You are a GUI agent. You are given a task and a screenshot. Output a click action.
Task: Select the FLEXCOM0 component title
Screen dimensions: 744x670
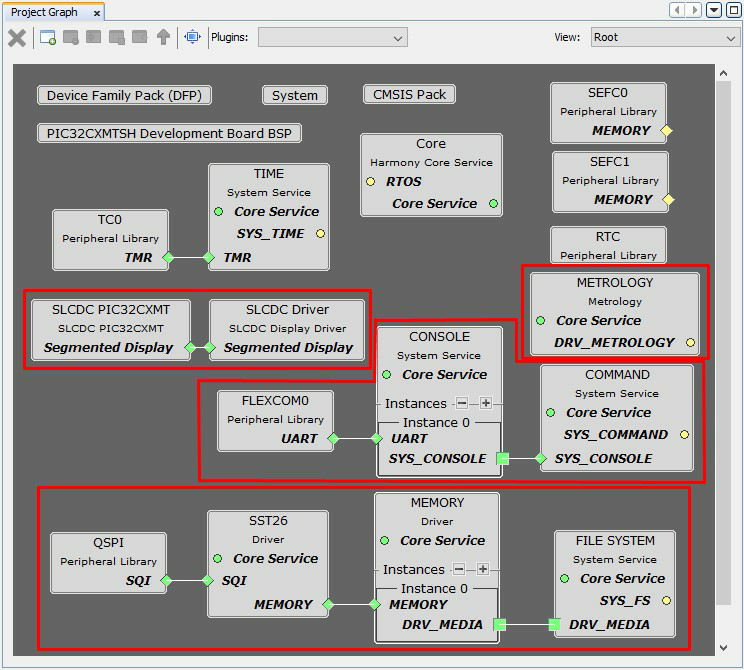(275, 401)
